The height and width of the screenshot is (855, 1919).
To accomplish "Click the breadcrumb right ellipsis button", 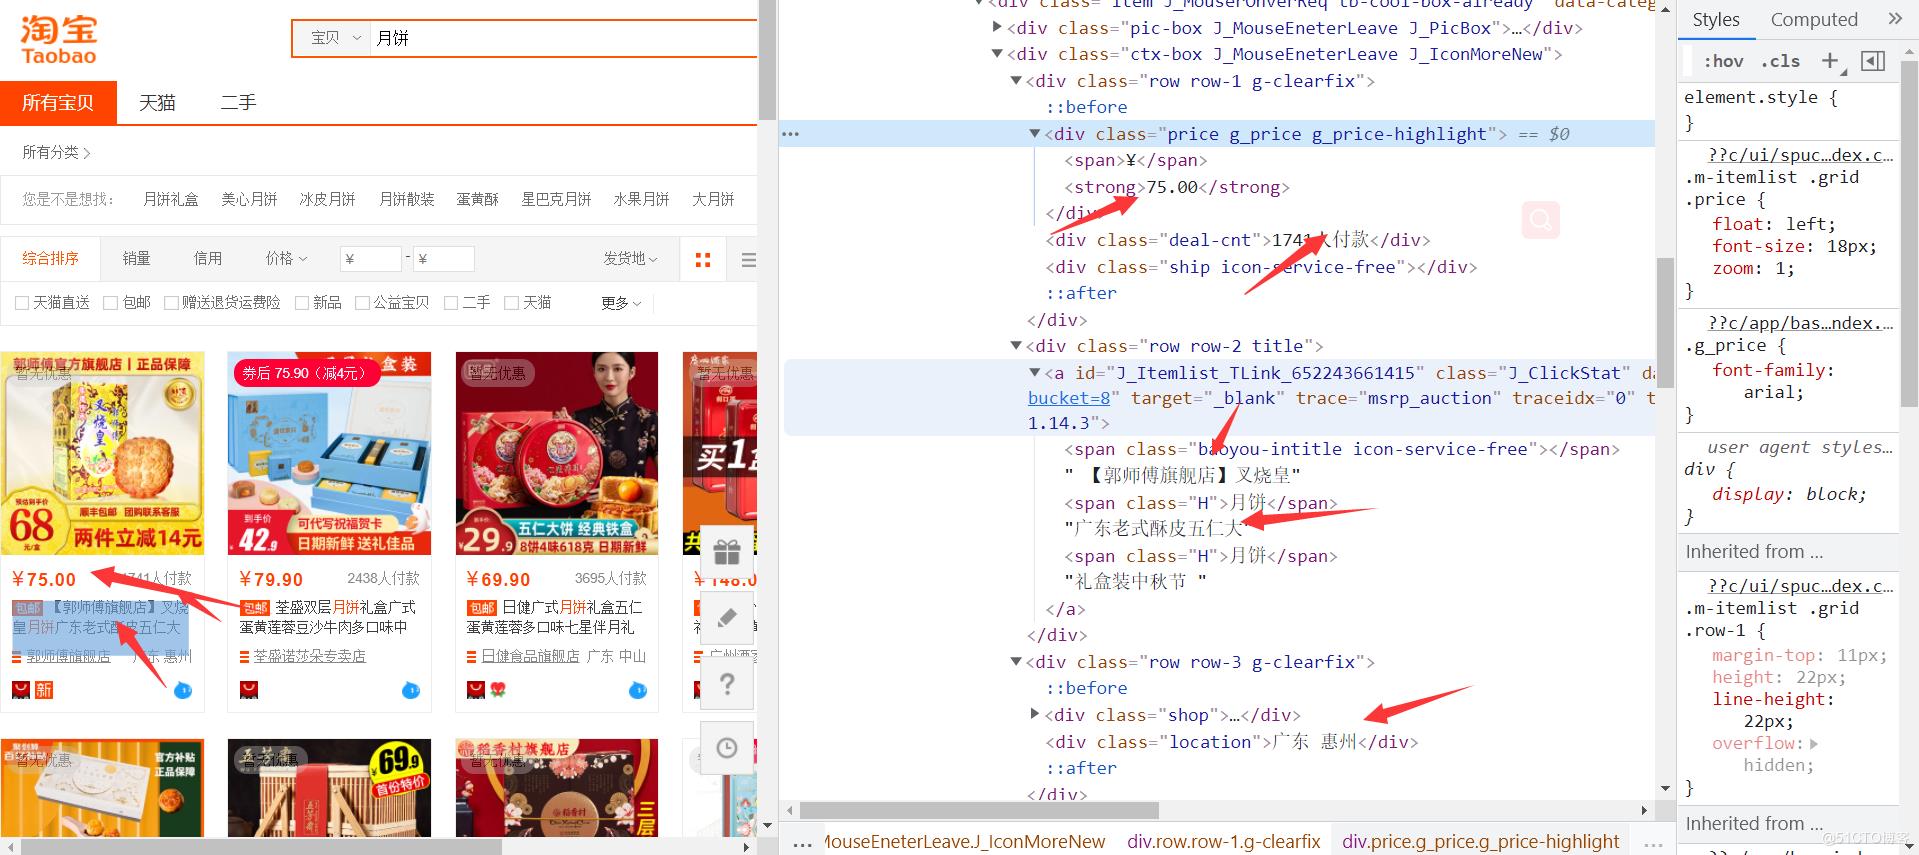I will pyautogui.click(x=1652, y=843).
